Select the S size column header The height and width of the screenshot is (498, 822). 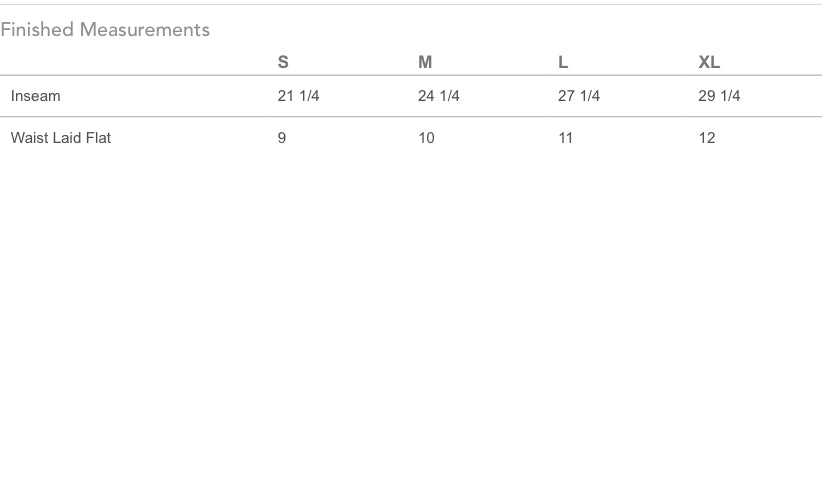tap(283, 62)
